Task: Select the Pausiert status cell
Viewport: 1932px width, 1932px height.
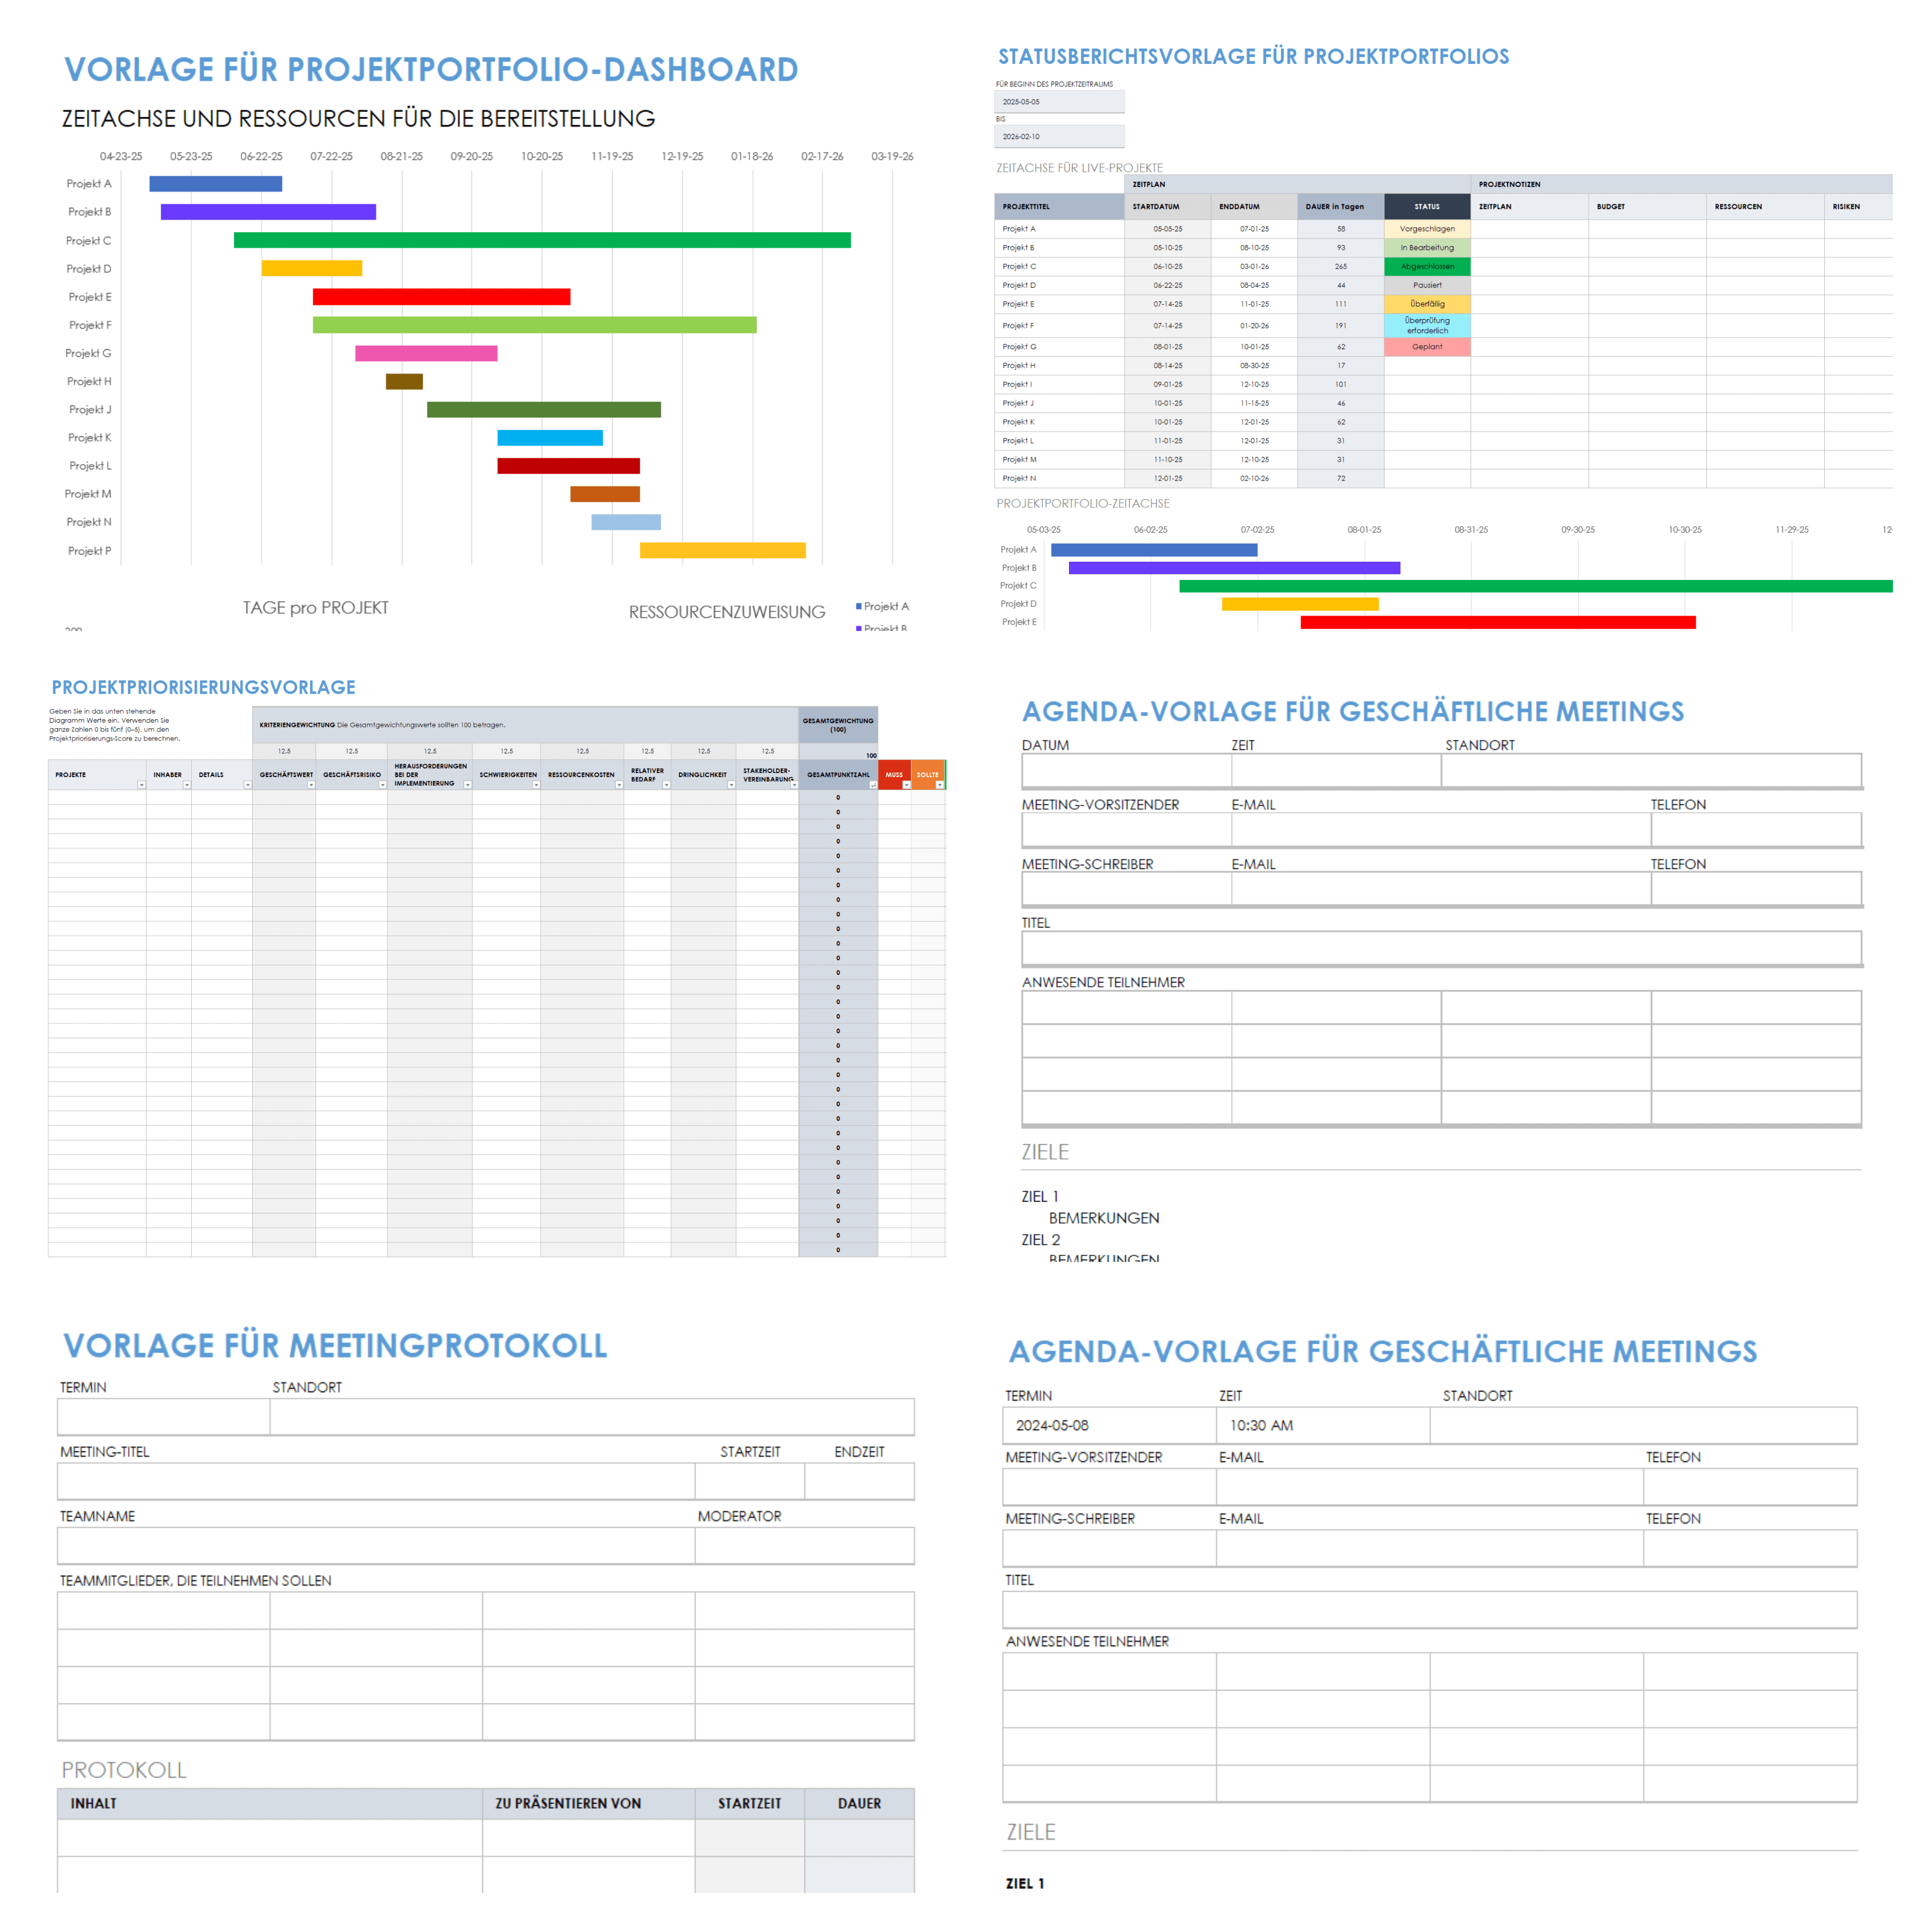Action: 1427,285
